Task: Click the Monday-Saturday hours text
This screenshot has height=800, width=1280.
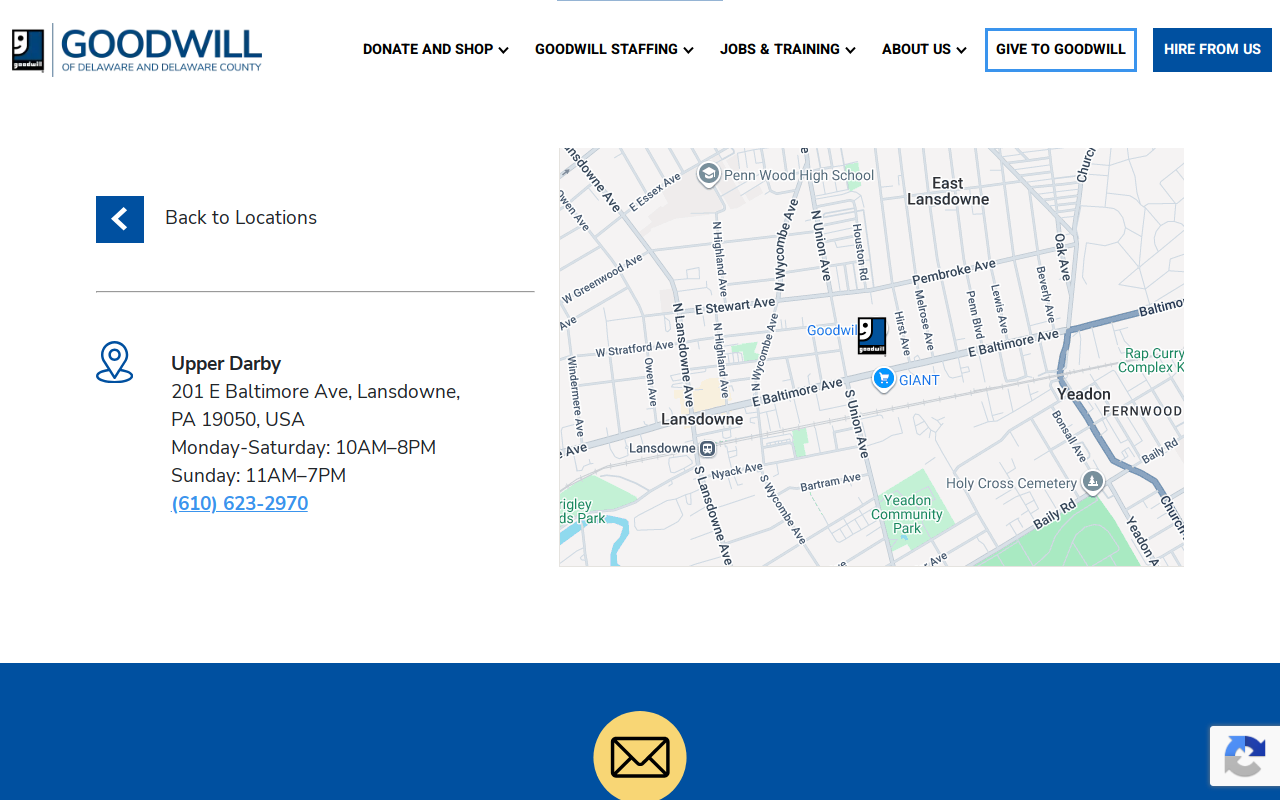Action: point(304,447)
